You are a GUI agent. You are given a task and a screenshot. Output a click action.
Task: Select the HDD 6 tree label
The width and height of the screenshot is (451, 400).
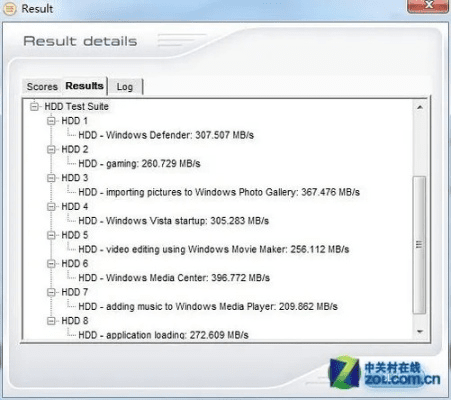click(x=75, y=264)
